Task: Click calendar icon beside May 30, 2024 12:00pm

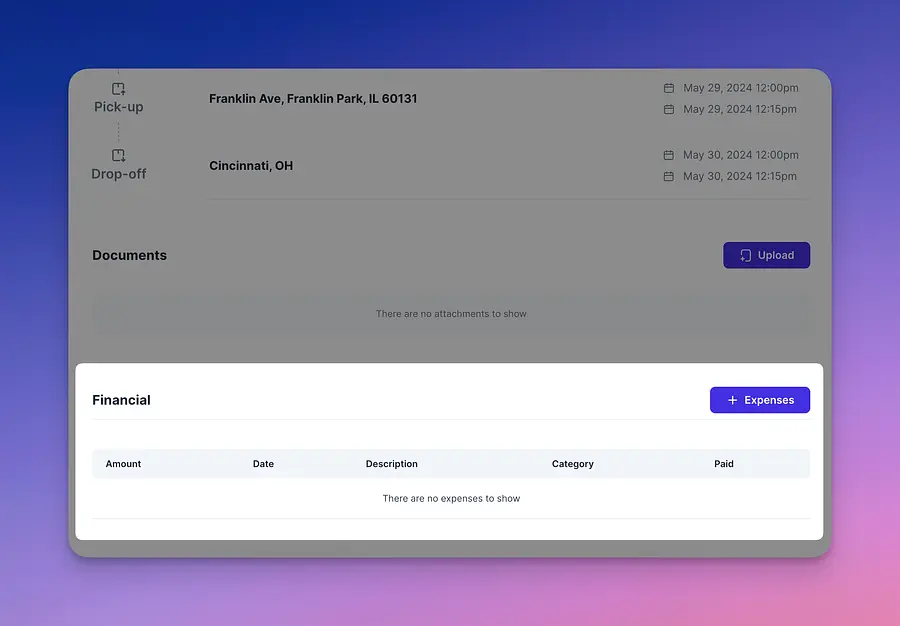Action: coord(669,155)
